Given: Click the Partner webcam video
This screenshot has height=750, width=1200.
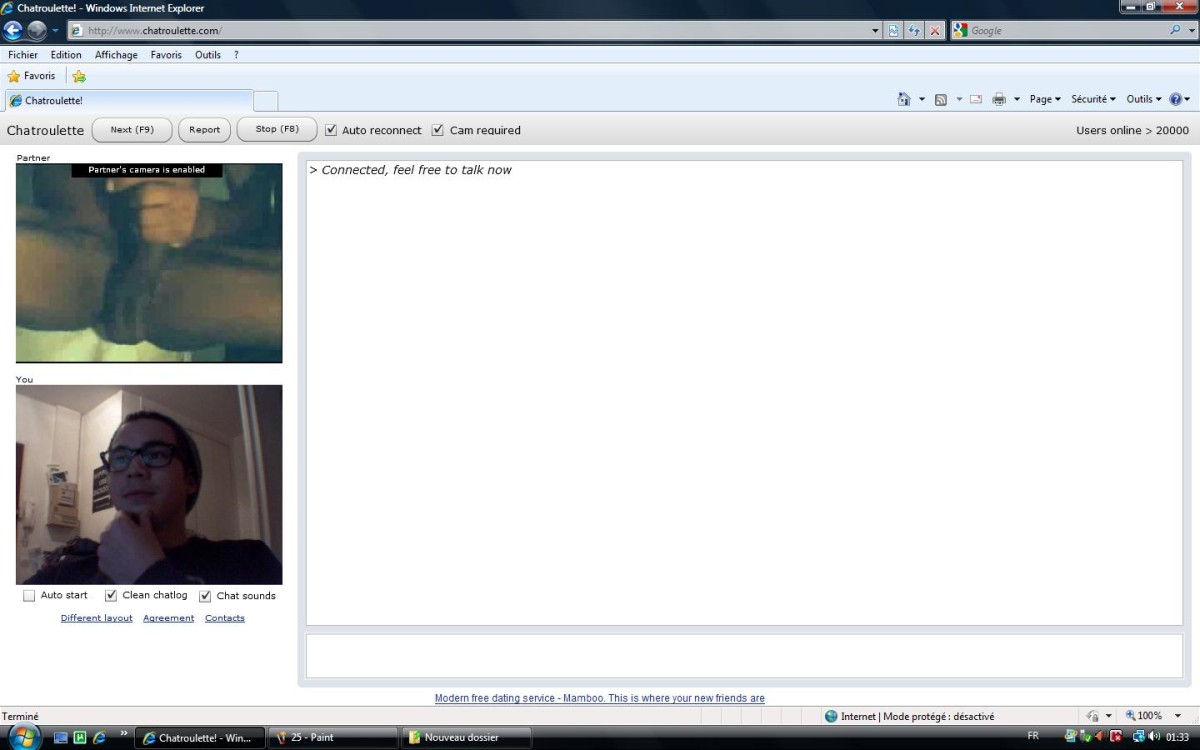Looking at the screenshot, I should pyautogui.click(x=149, y=263).
